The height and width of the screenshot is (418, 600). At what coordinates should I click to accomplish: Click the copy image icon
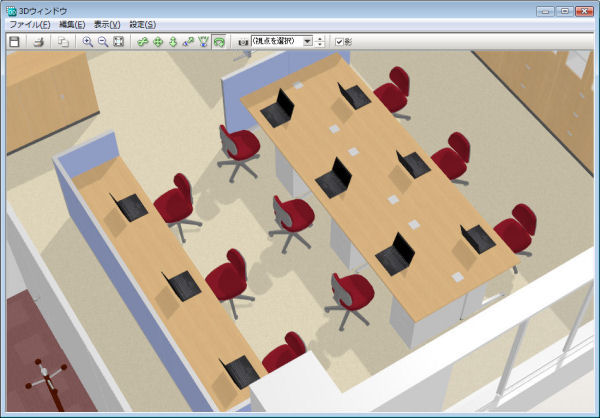point(63,42)
